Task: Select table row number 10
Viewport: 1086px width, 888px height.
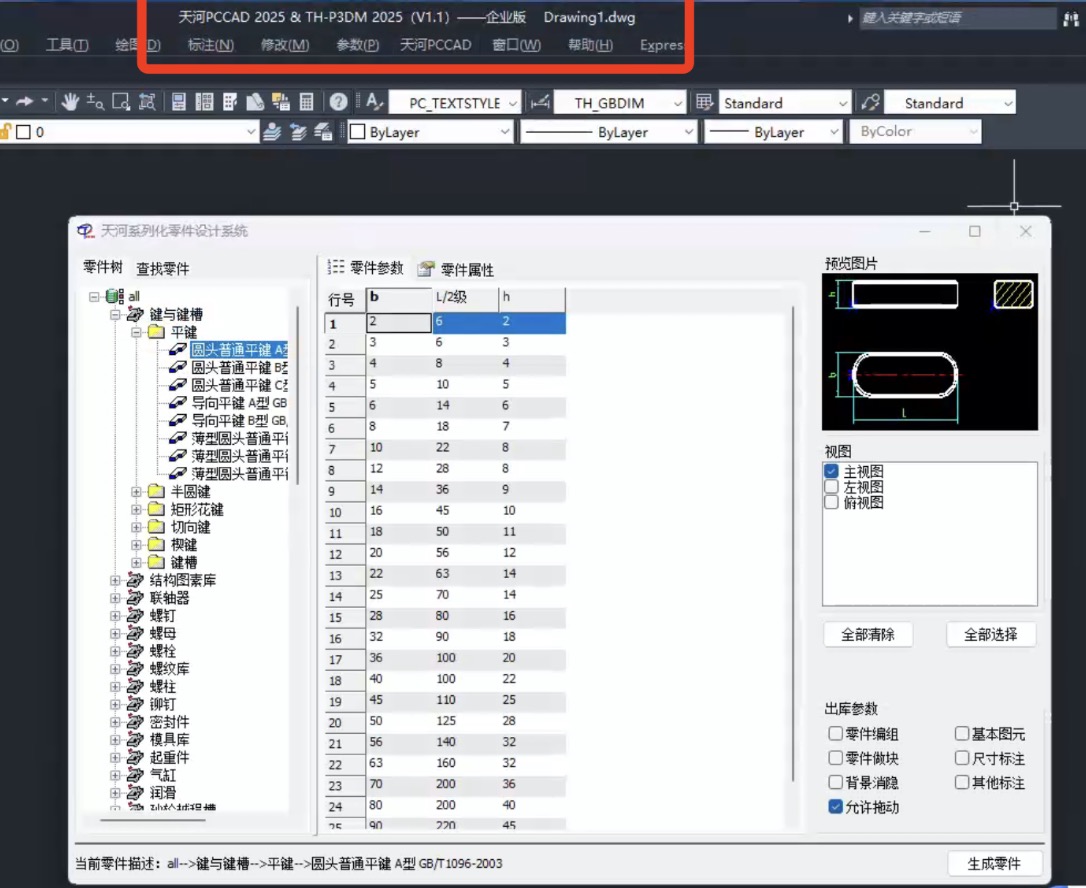Action: point(345,512)
